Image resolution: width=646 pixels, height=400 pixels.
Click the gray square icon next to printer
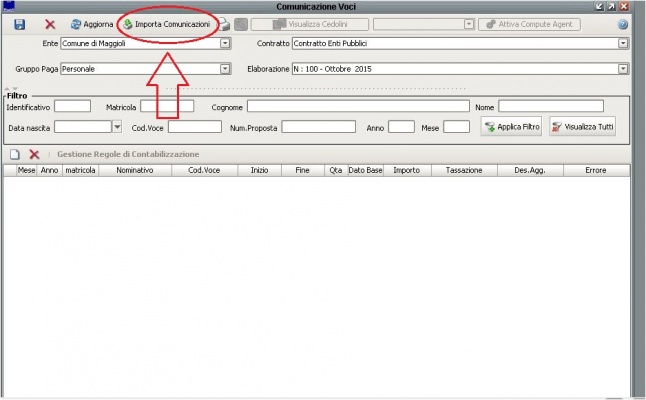[241, 24]
